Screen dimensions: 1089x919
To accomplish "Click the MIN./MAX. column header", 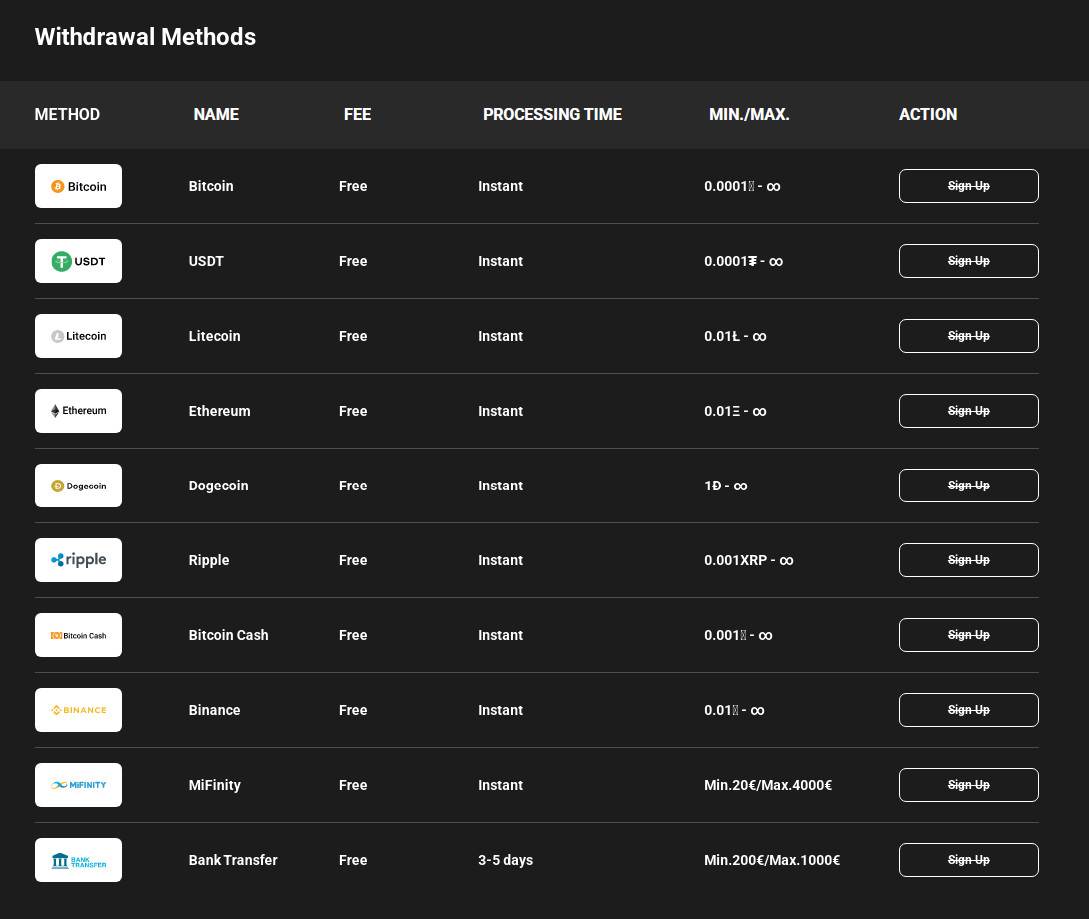I will pyautogui.click(x=749, y=115).
